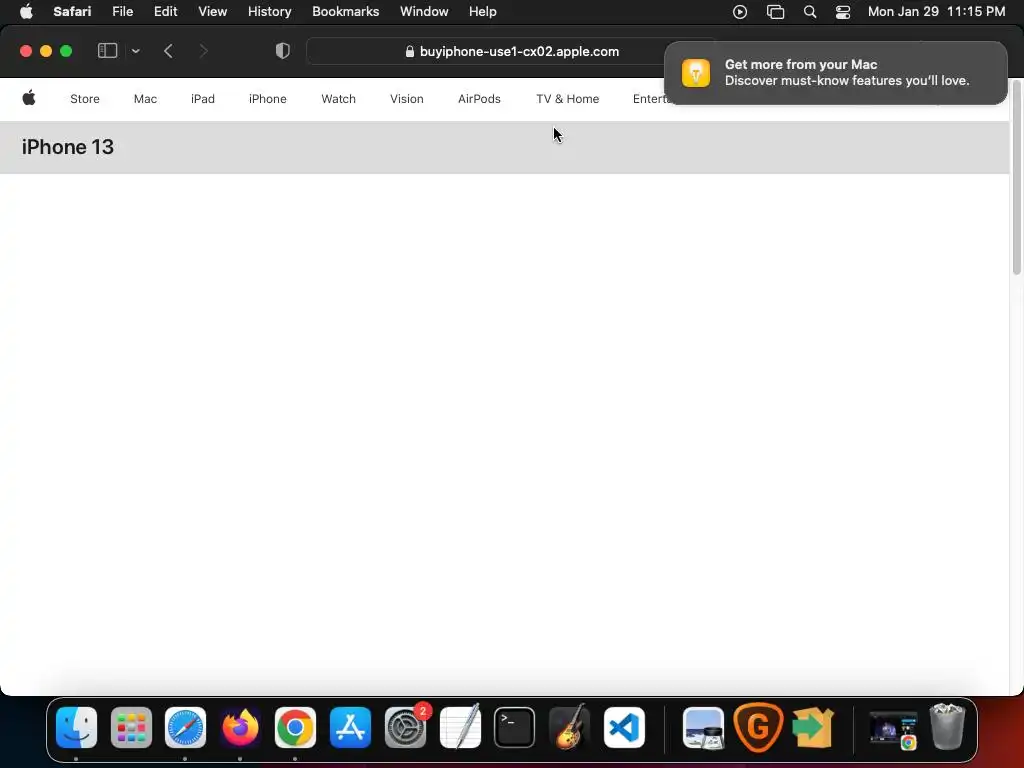Go back using the back arrow
Screen dimensions: 1024x768
(x=168, y=51)
